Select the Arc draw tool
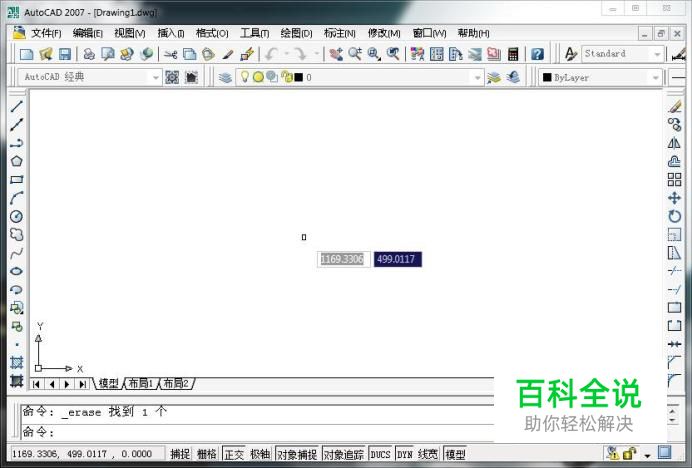Screen dimensions: 692x468 coord(17,198)
